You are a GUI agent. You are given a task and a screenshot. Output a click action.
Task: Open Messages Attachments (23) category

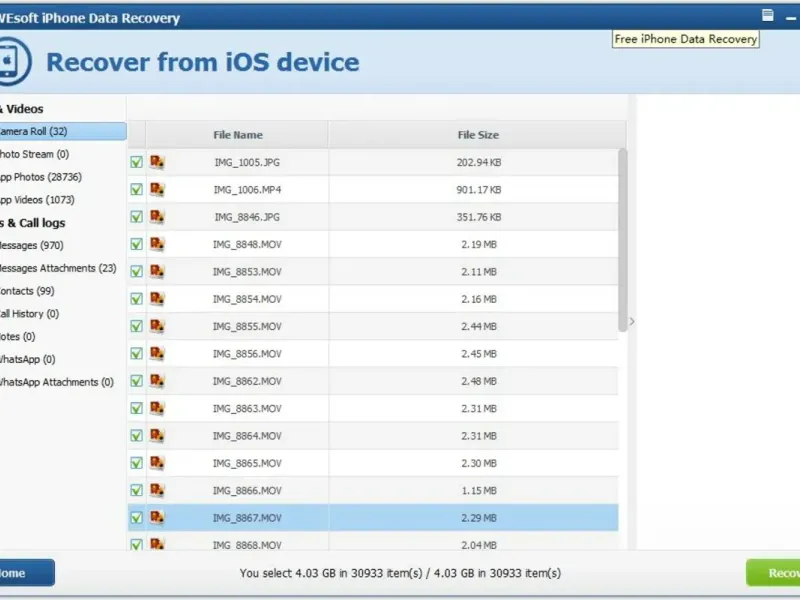tap(58, 268)
